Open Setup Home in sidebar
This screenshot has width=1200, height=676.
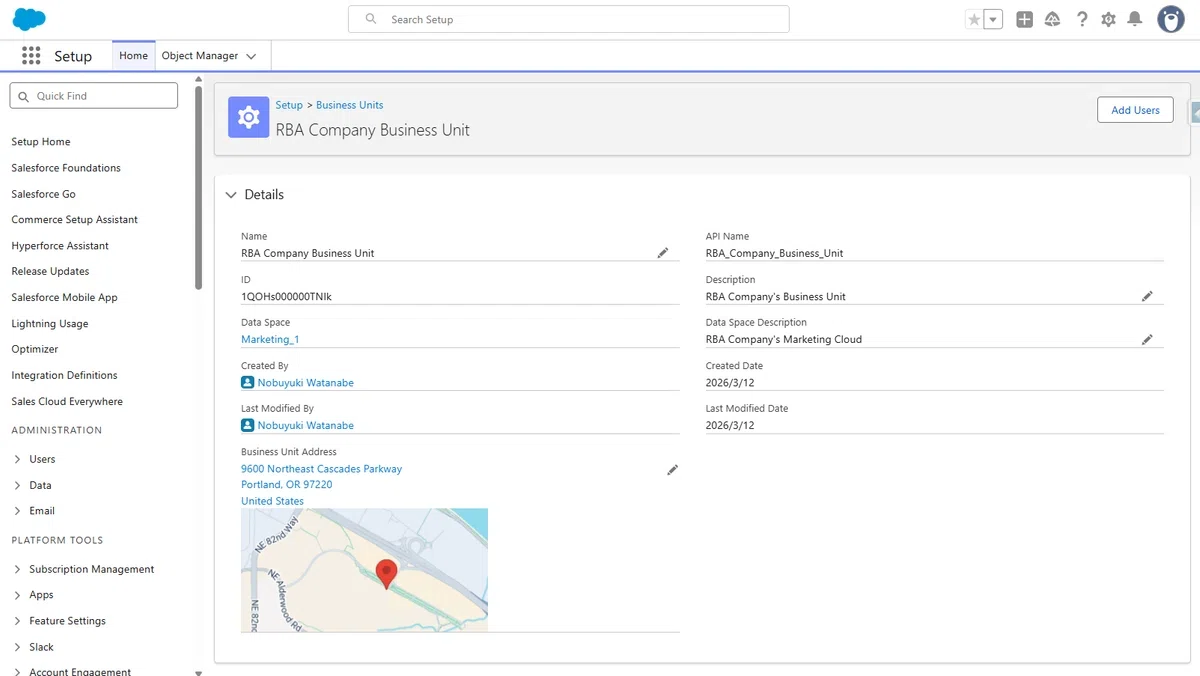[x=41, y=142]
